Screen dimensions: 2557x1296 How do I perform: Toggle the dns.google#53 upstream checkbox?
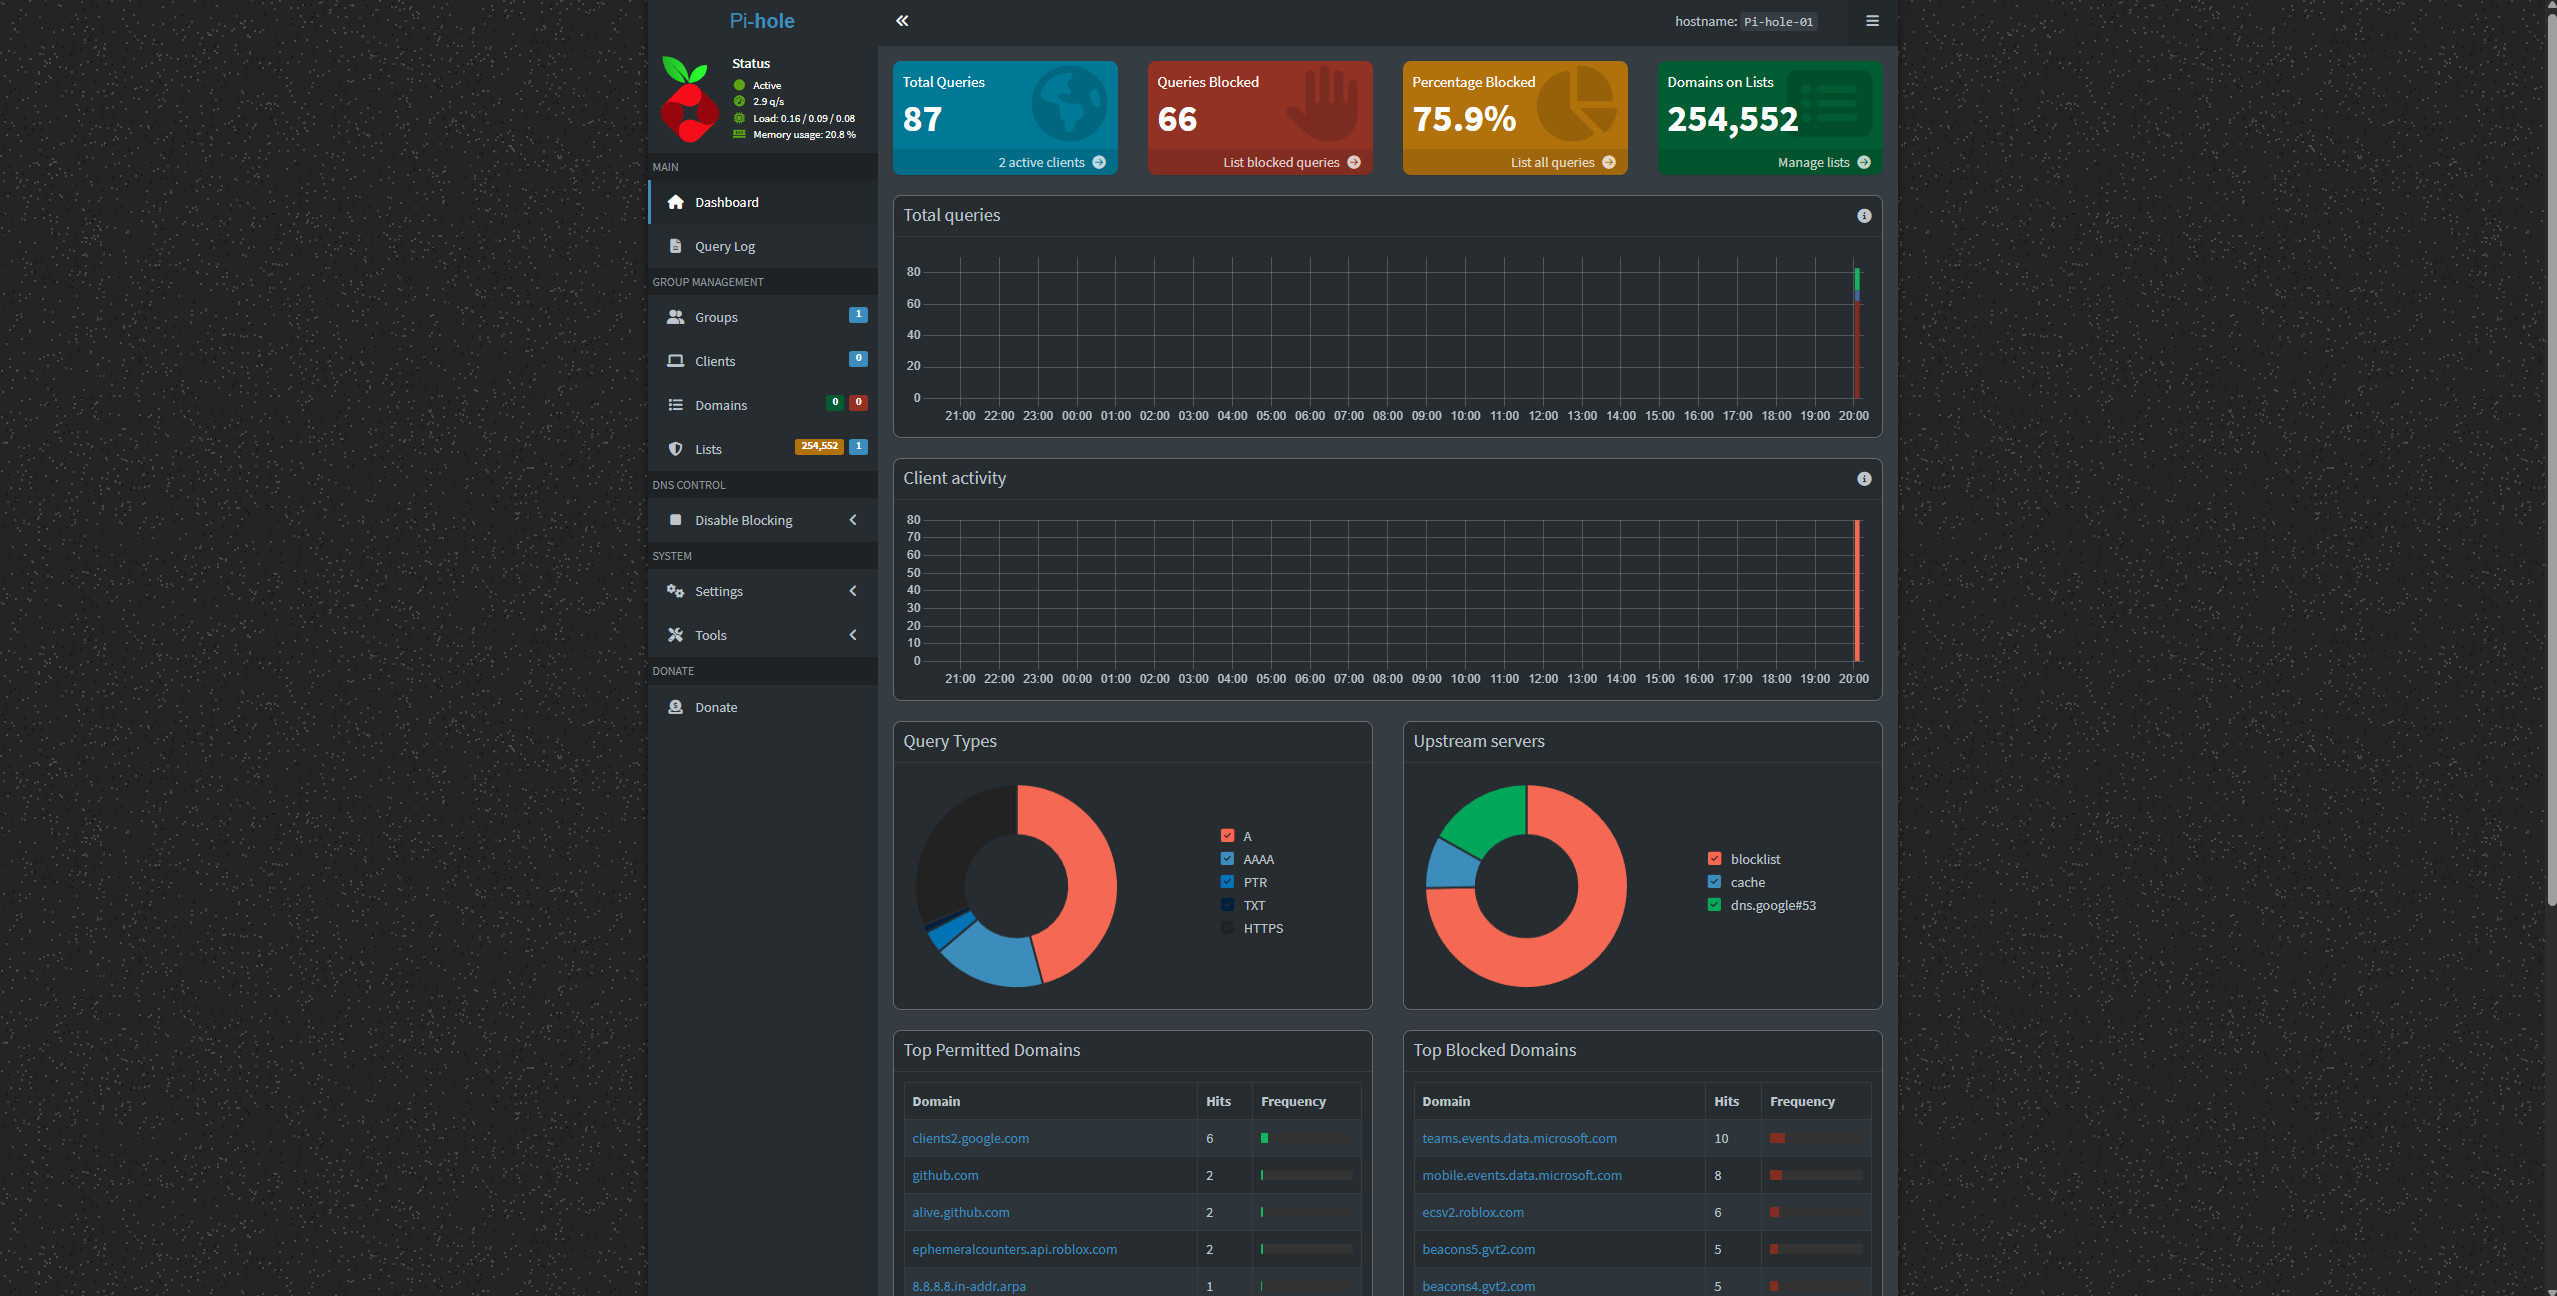pos(1714,905)
